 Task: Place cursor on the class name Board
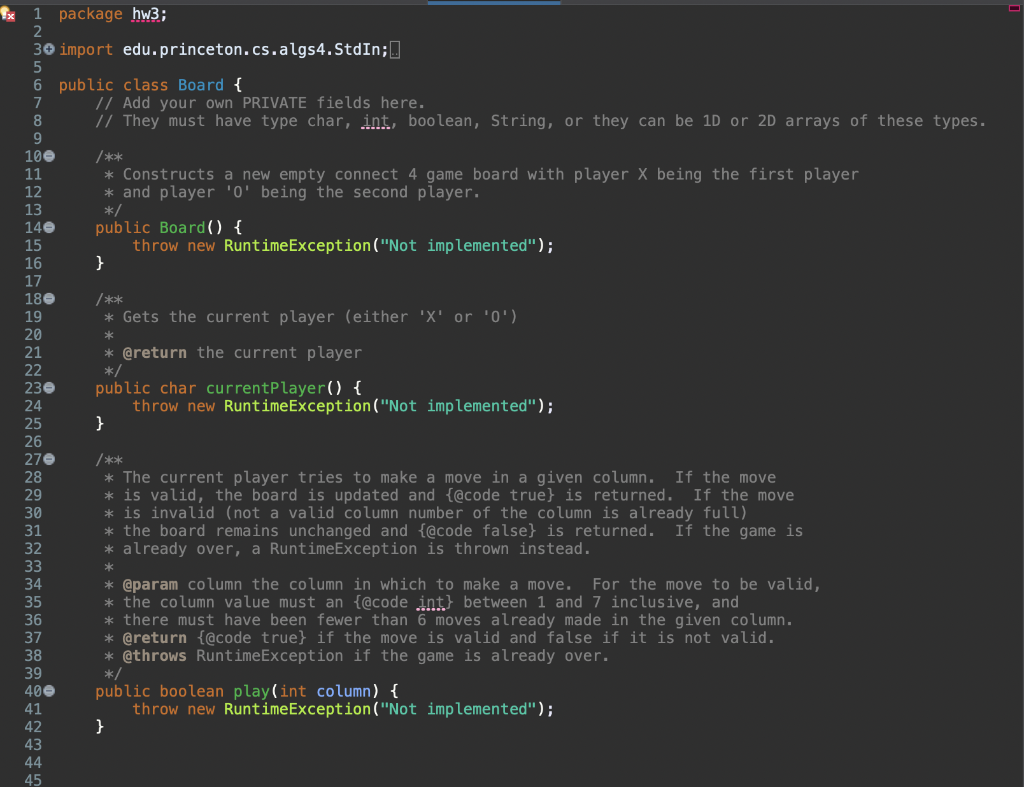pos(201,85)
